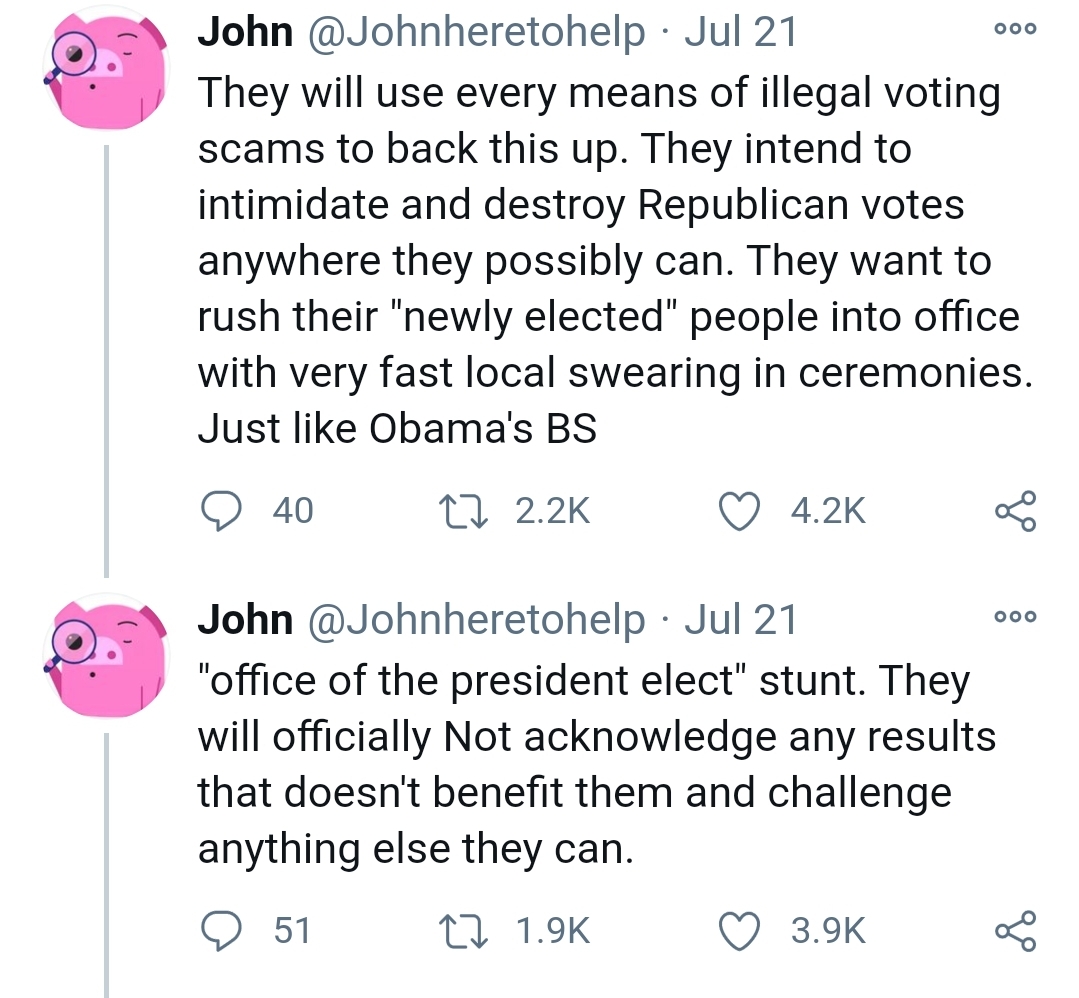Open the Jul 21 timestamp on first tweet
Screen dimensions: 1079x998
click(741, 33)
